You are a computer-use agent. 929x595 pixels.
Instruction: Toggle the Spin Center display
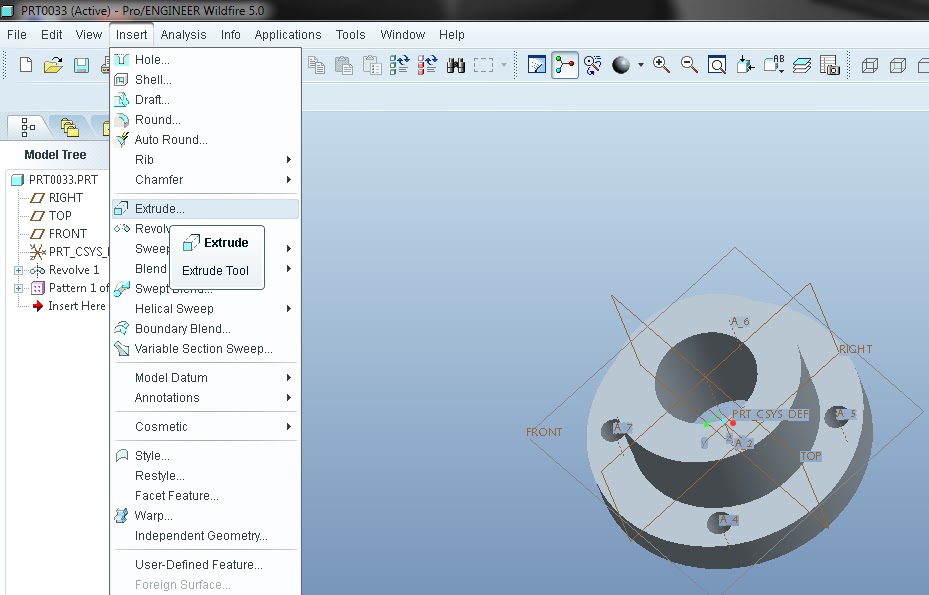565,65
